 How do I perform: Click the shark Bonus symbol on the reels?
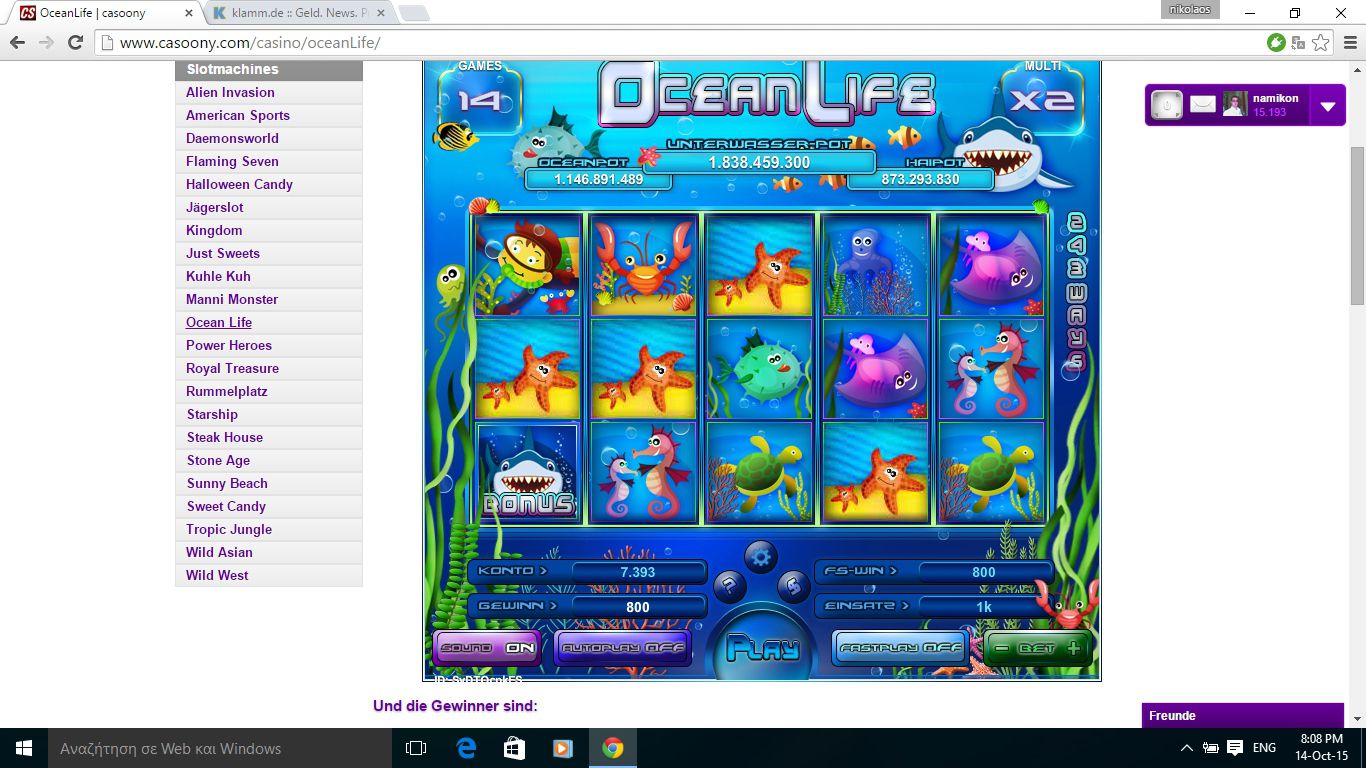(528, 472)
